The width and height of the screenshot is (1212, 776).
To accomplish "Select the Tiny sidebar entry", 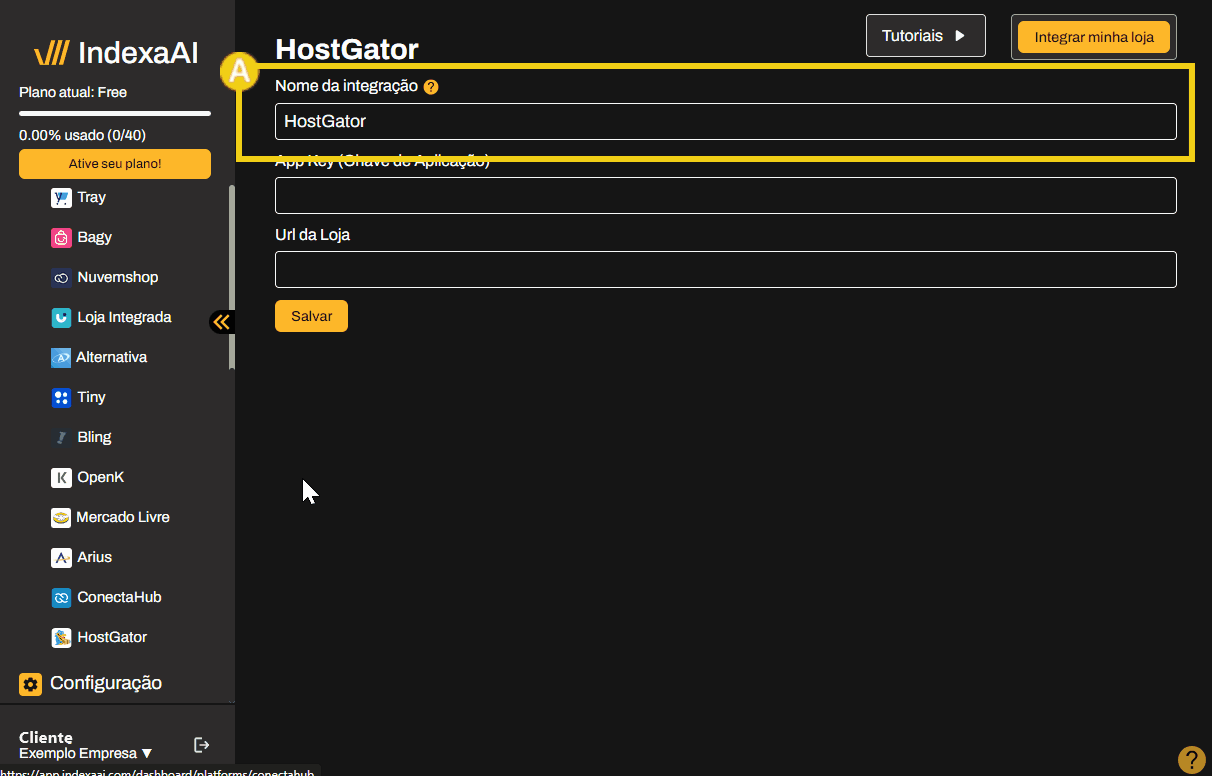I will tap(91, 398).
